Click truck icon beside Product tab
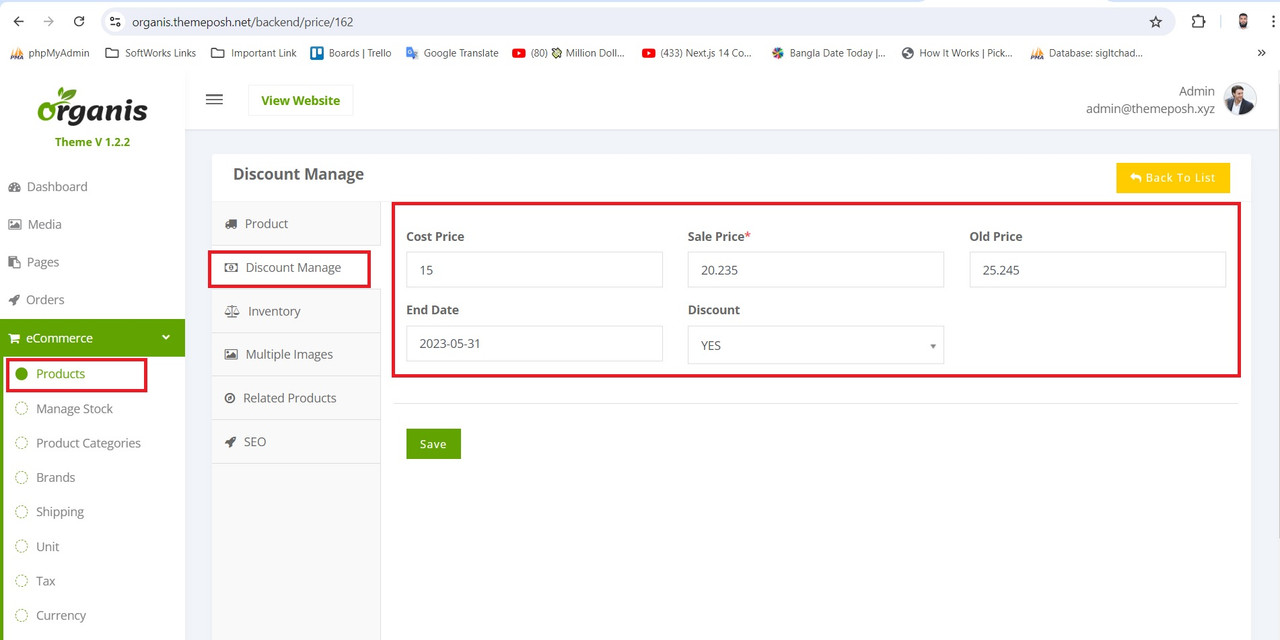 point(231,224)
